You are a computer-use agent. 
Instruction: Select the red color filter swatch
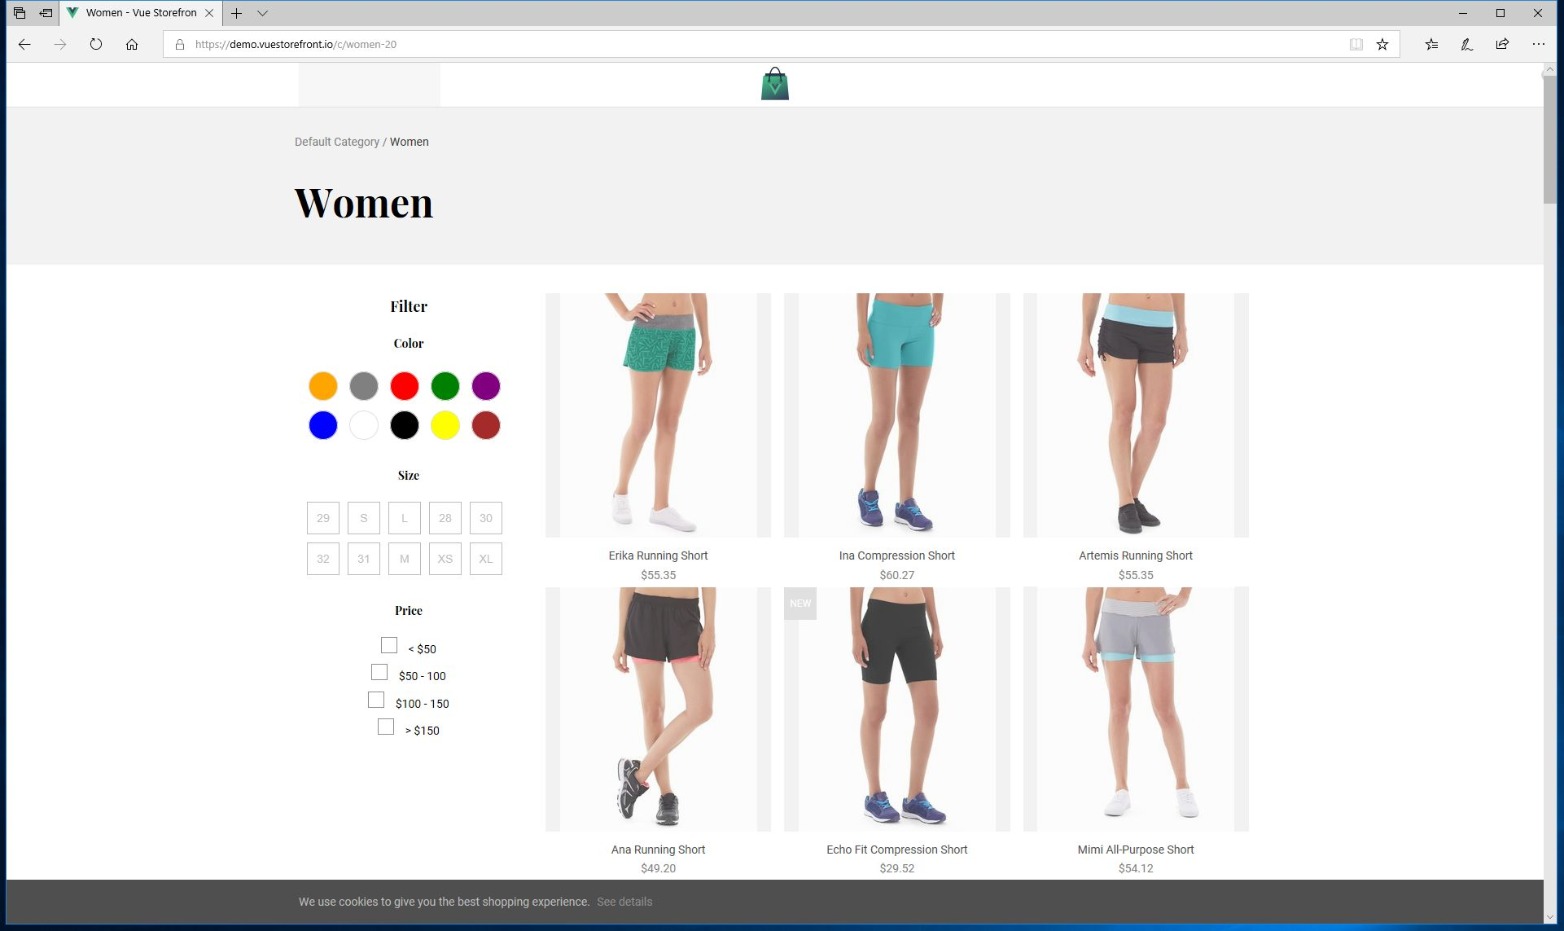coord(404,386)
